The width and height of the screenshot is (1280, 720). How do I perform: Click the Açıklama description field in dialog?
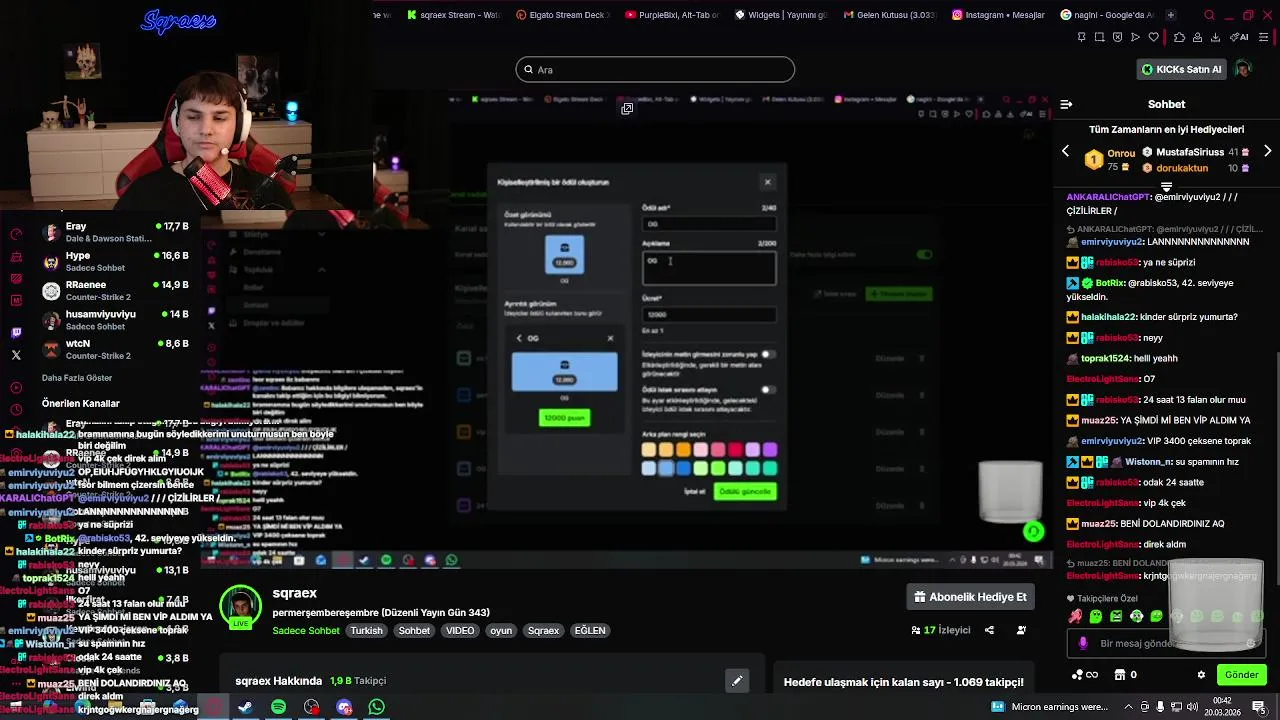click(x=709, y=268)
